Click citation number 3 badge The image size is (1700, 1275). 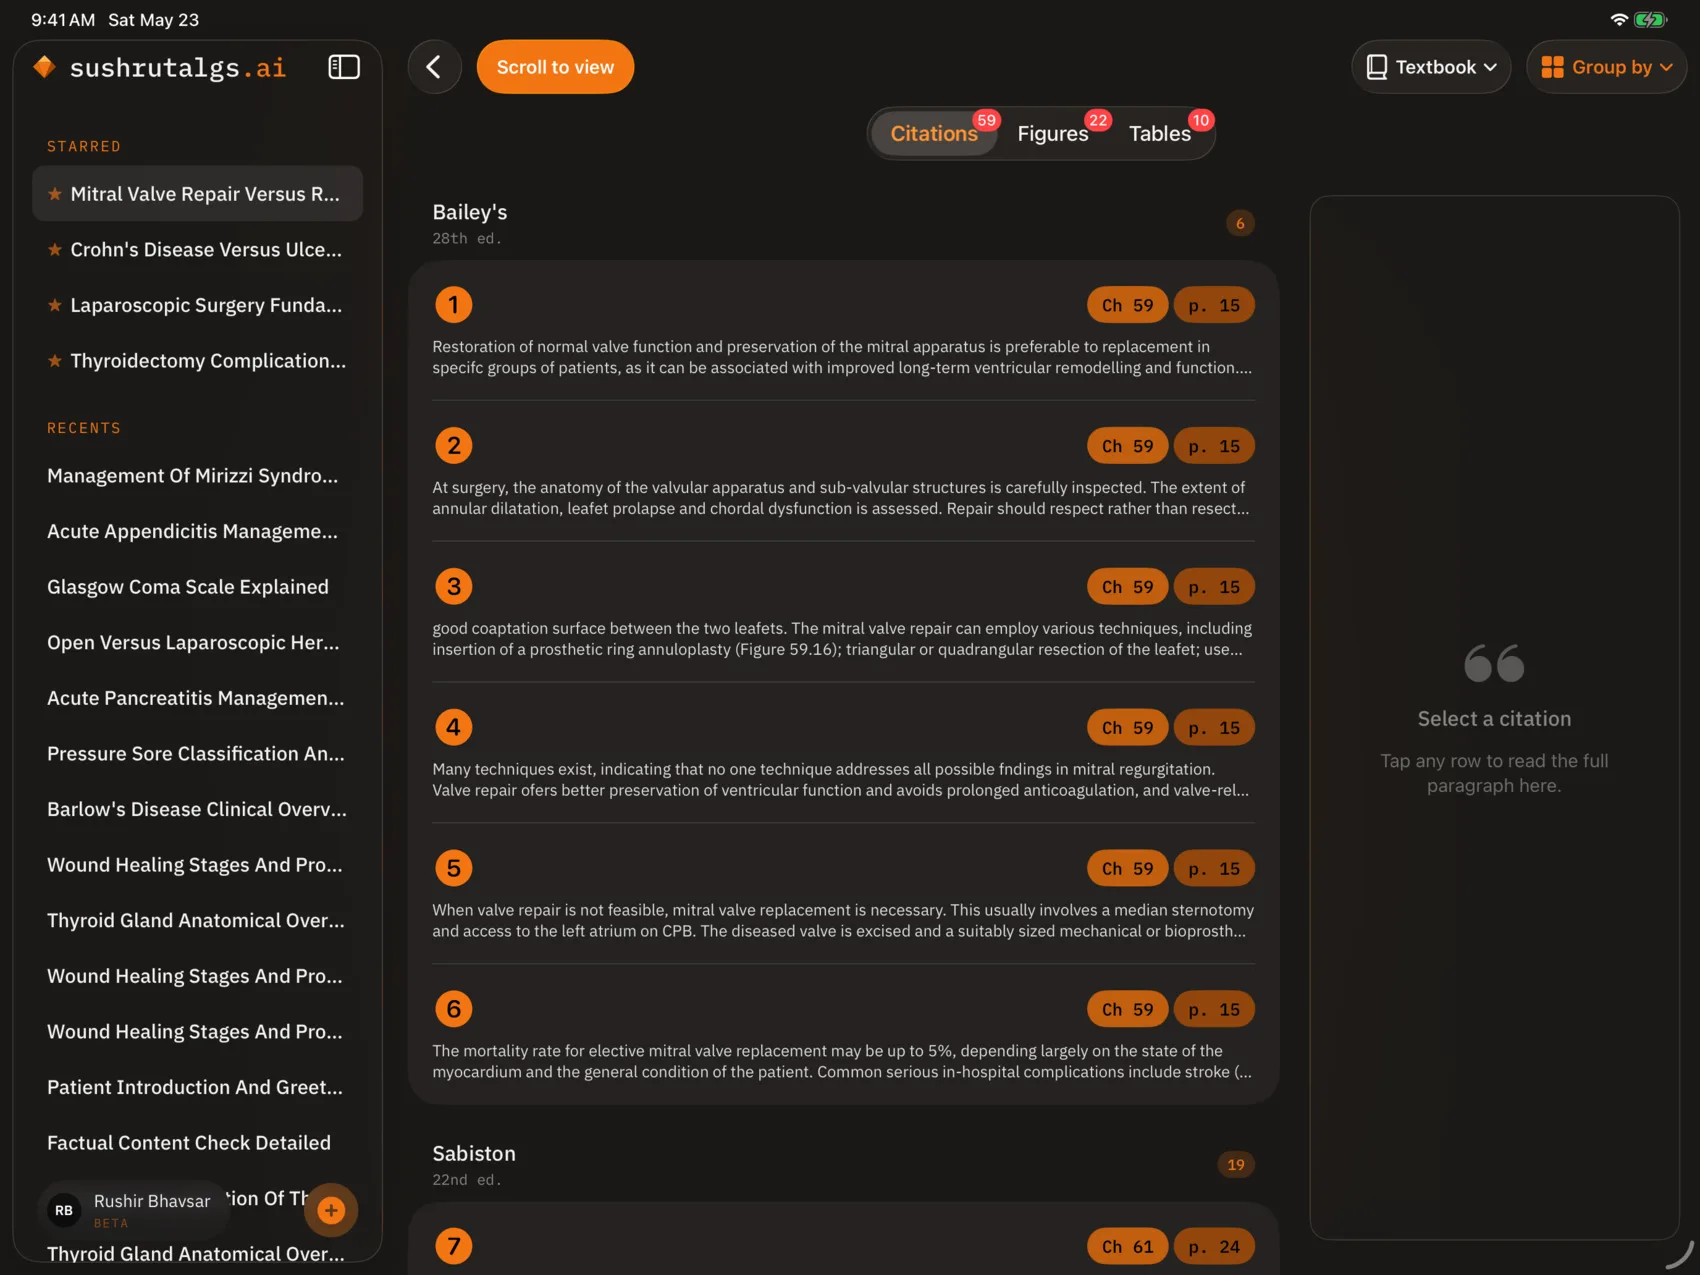[x=454, y=587]
